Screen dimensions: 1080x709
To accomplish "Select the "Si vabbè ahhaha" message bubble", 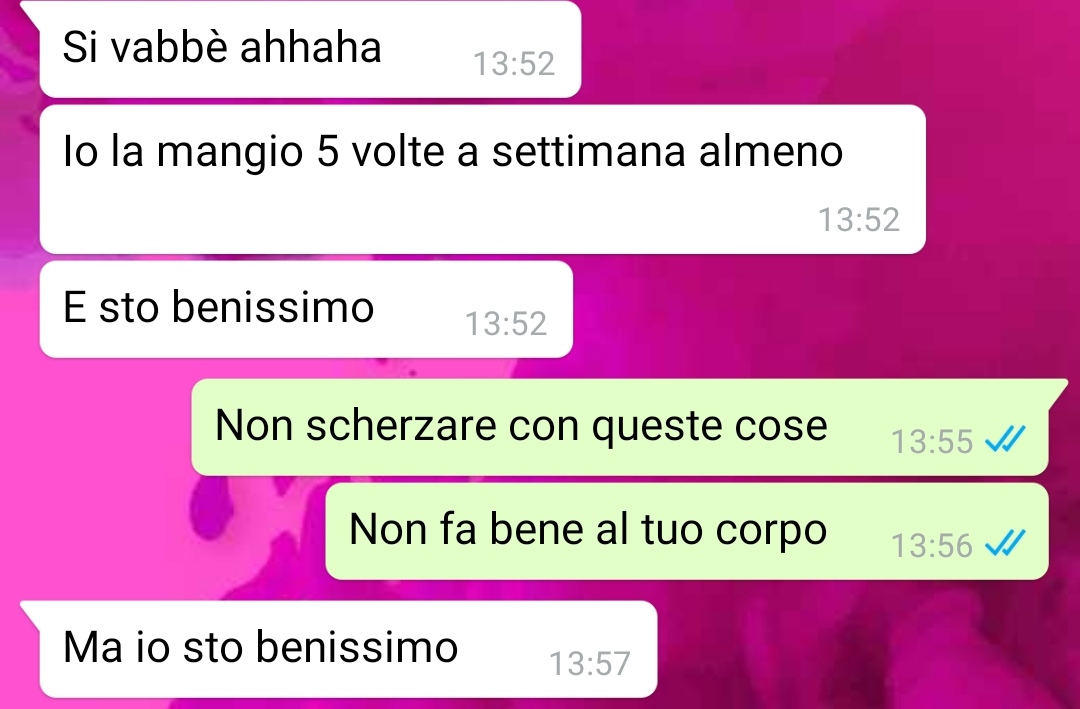I will click(310, 49).
